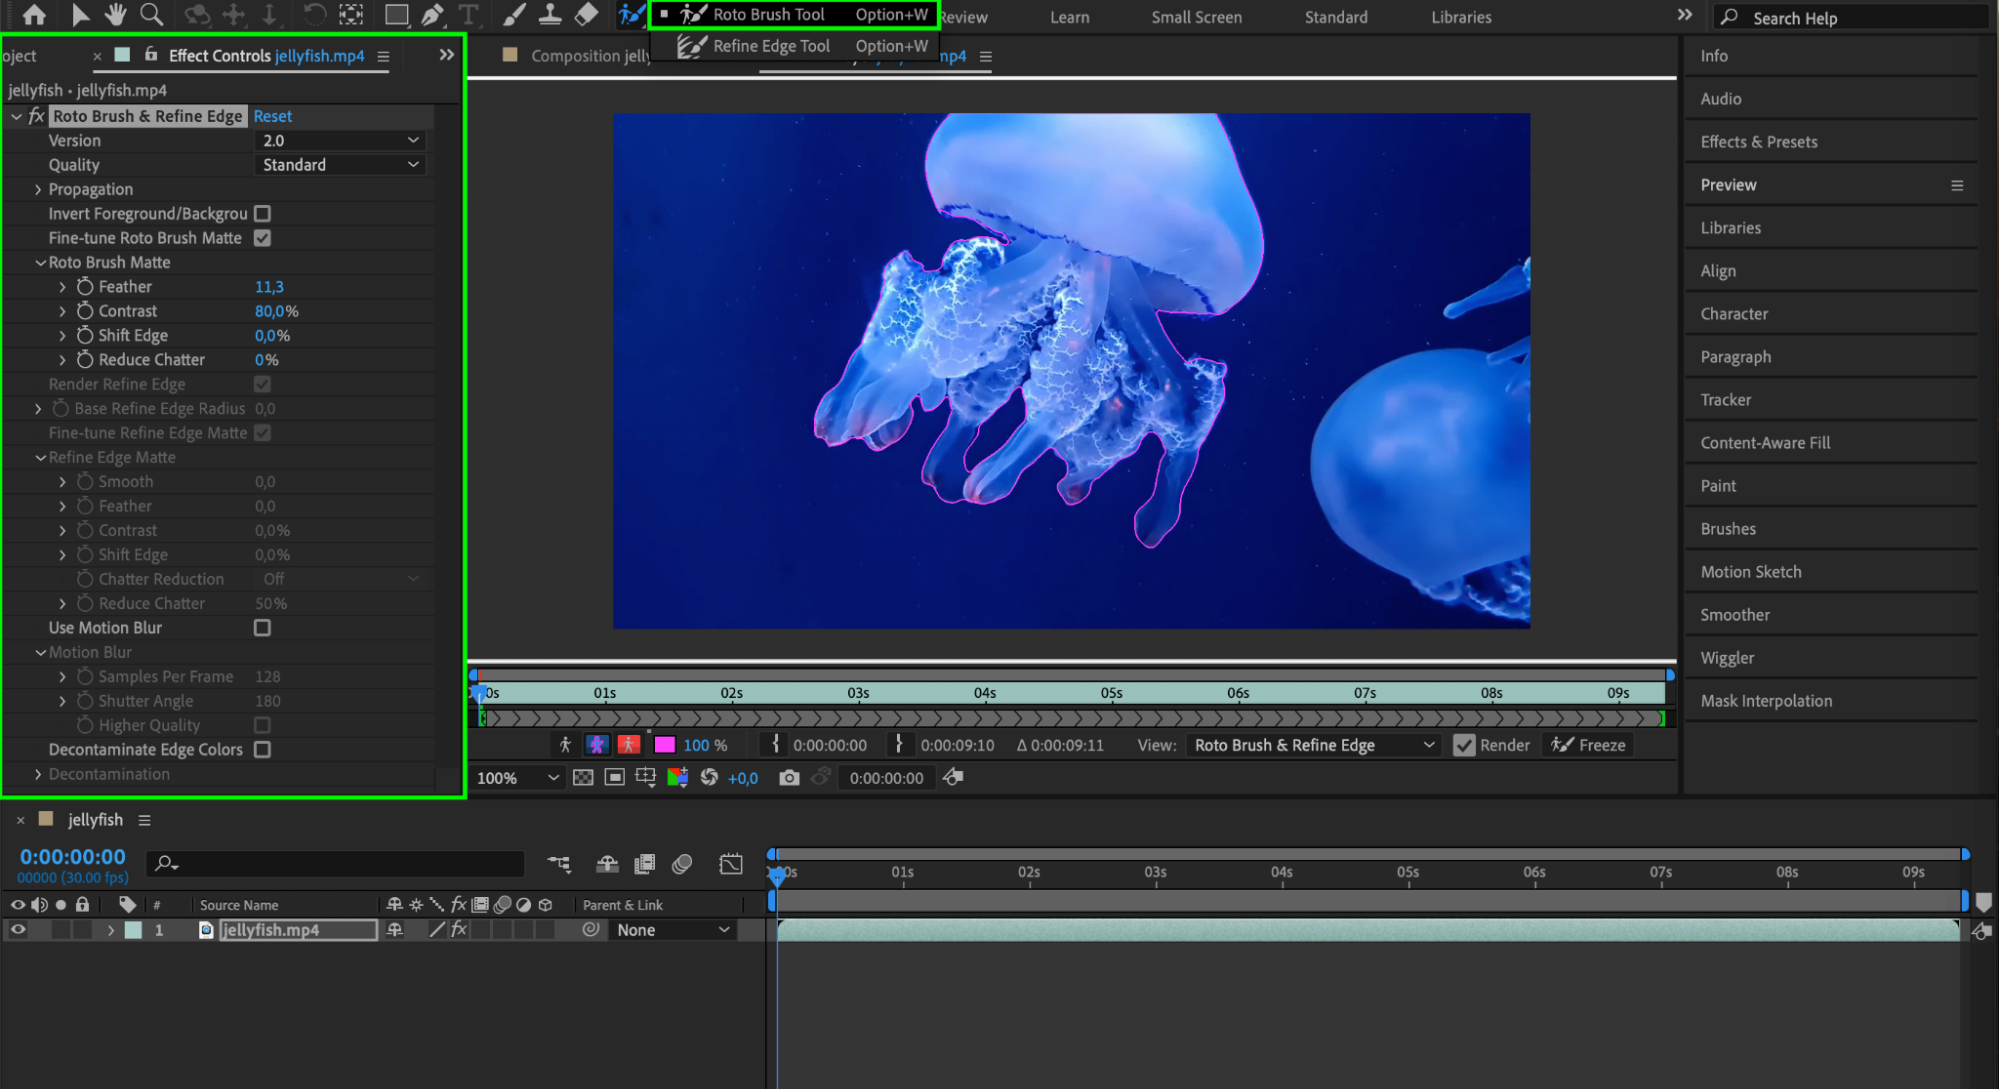
Task: Select the Pen tool
Action: coord(432,15)
